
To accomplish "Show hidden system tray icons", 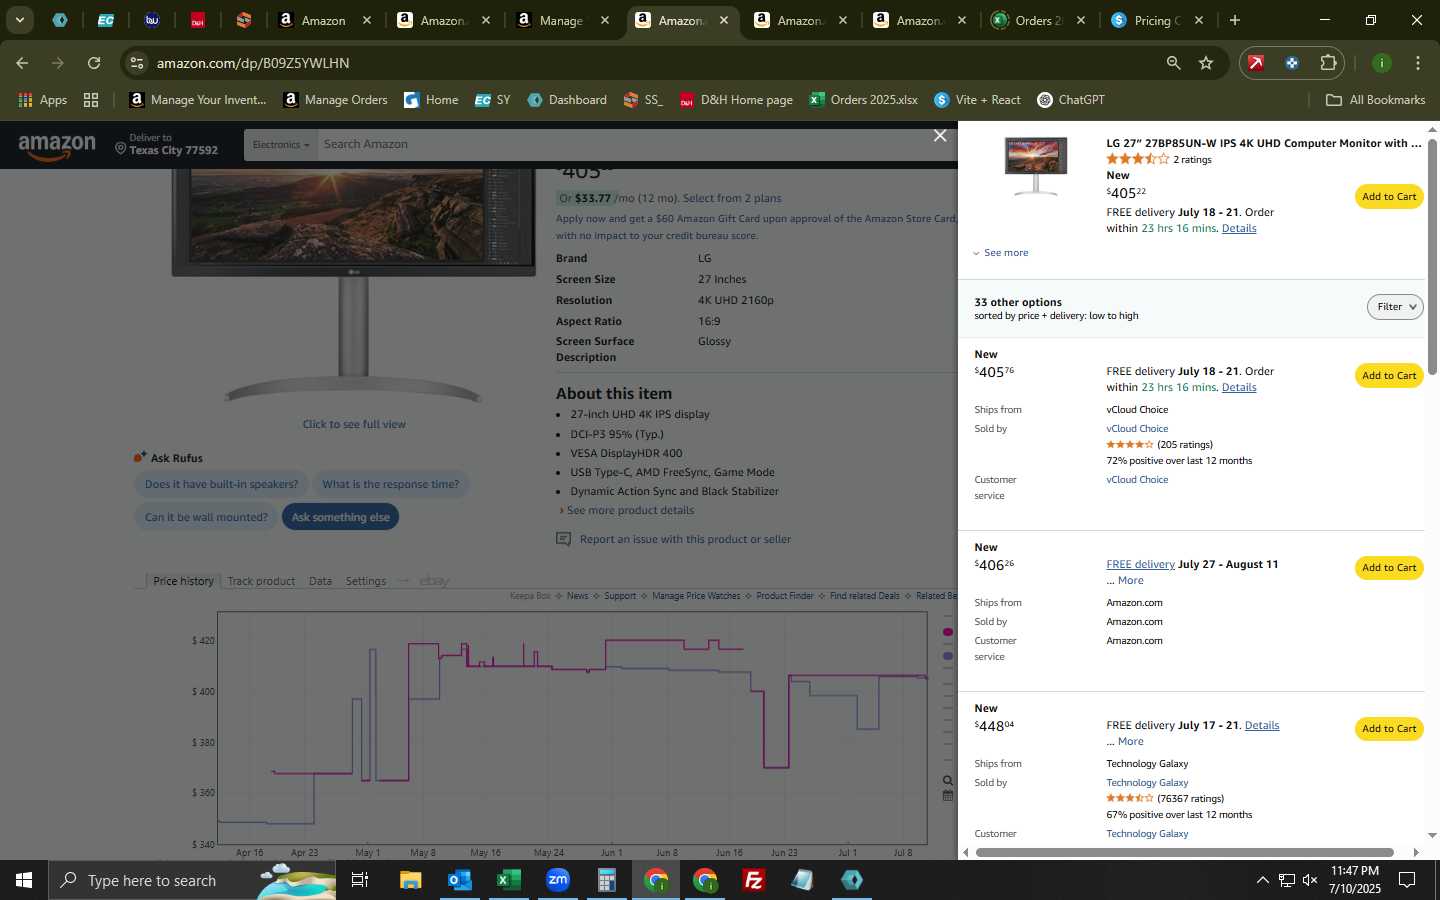I will [x=1262, y=880].
